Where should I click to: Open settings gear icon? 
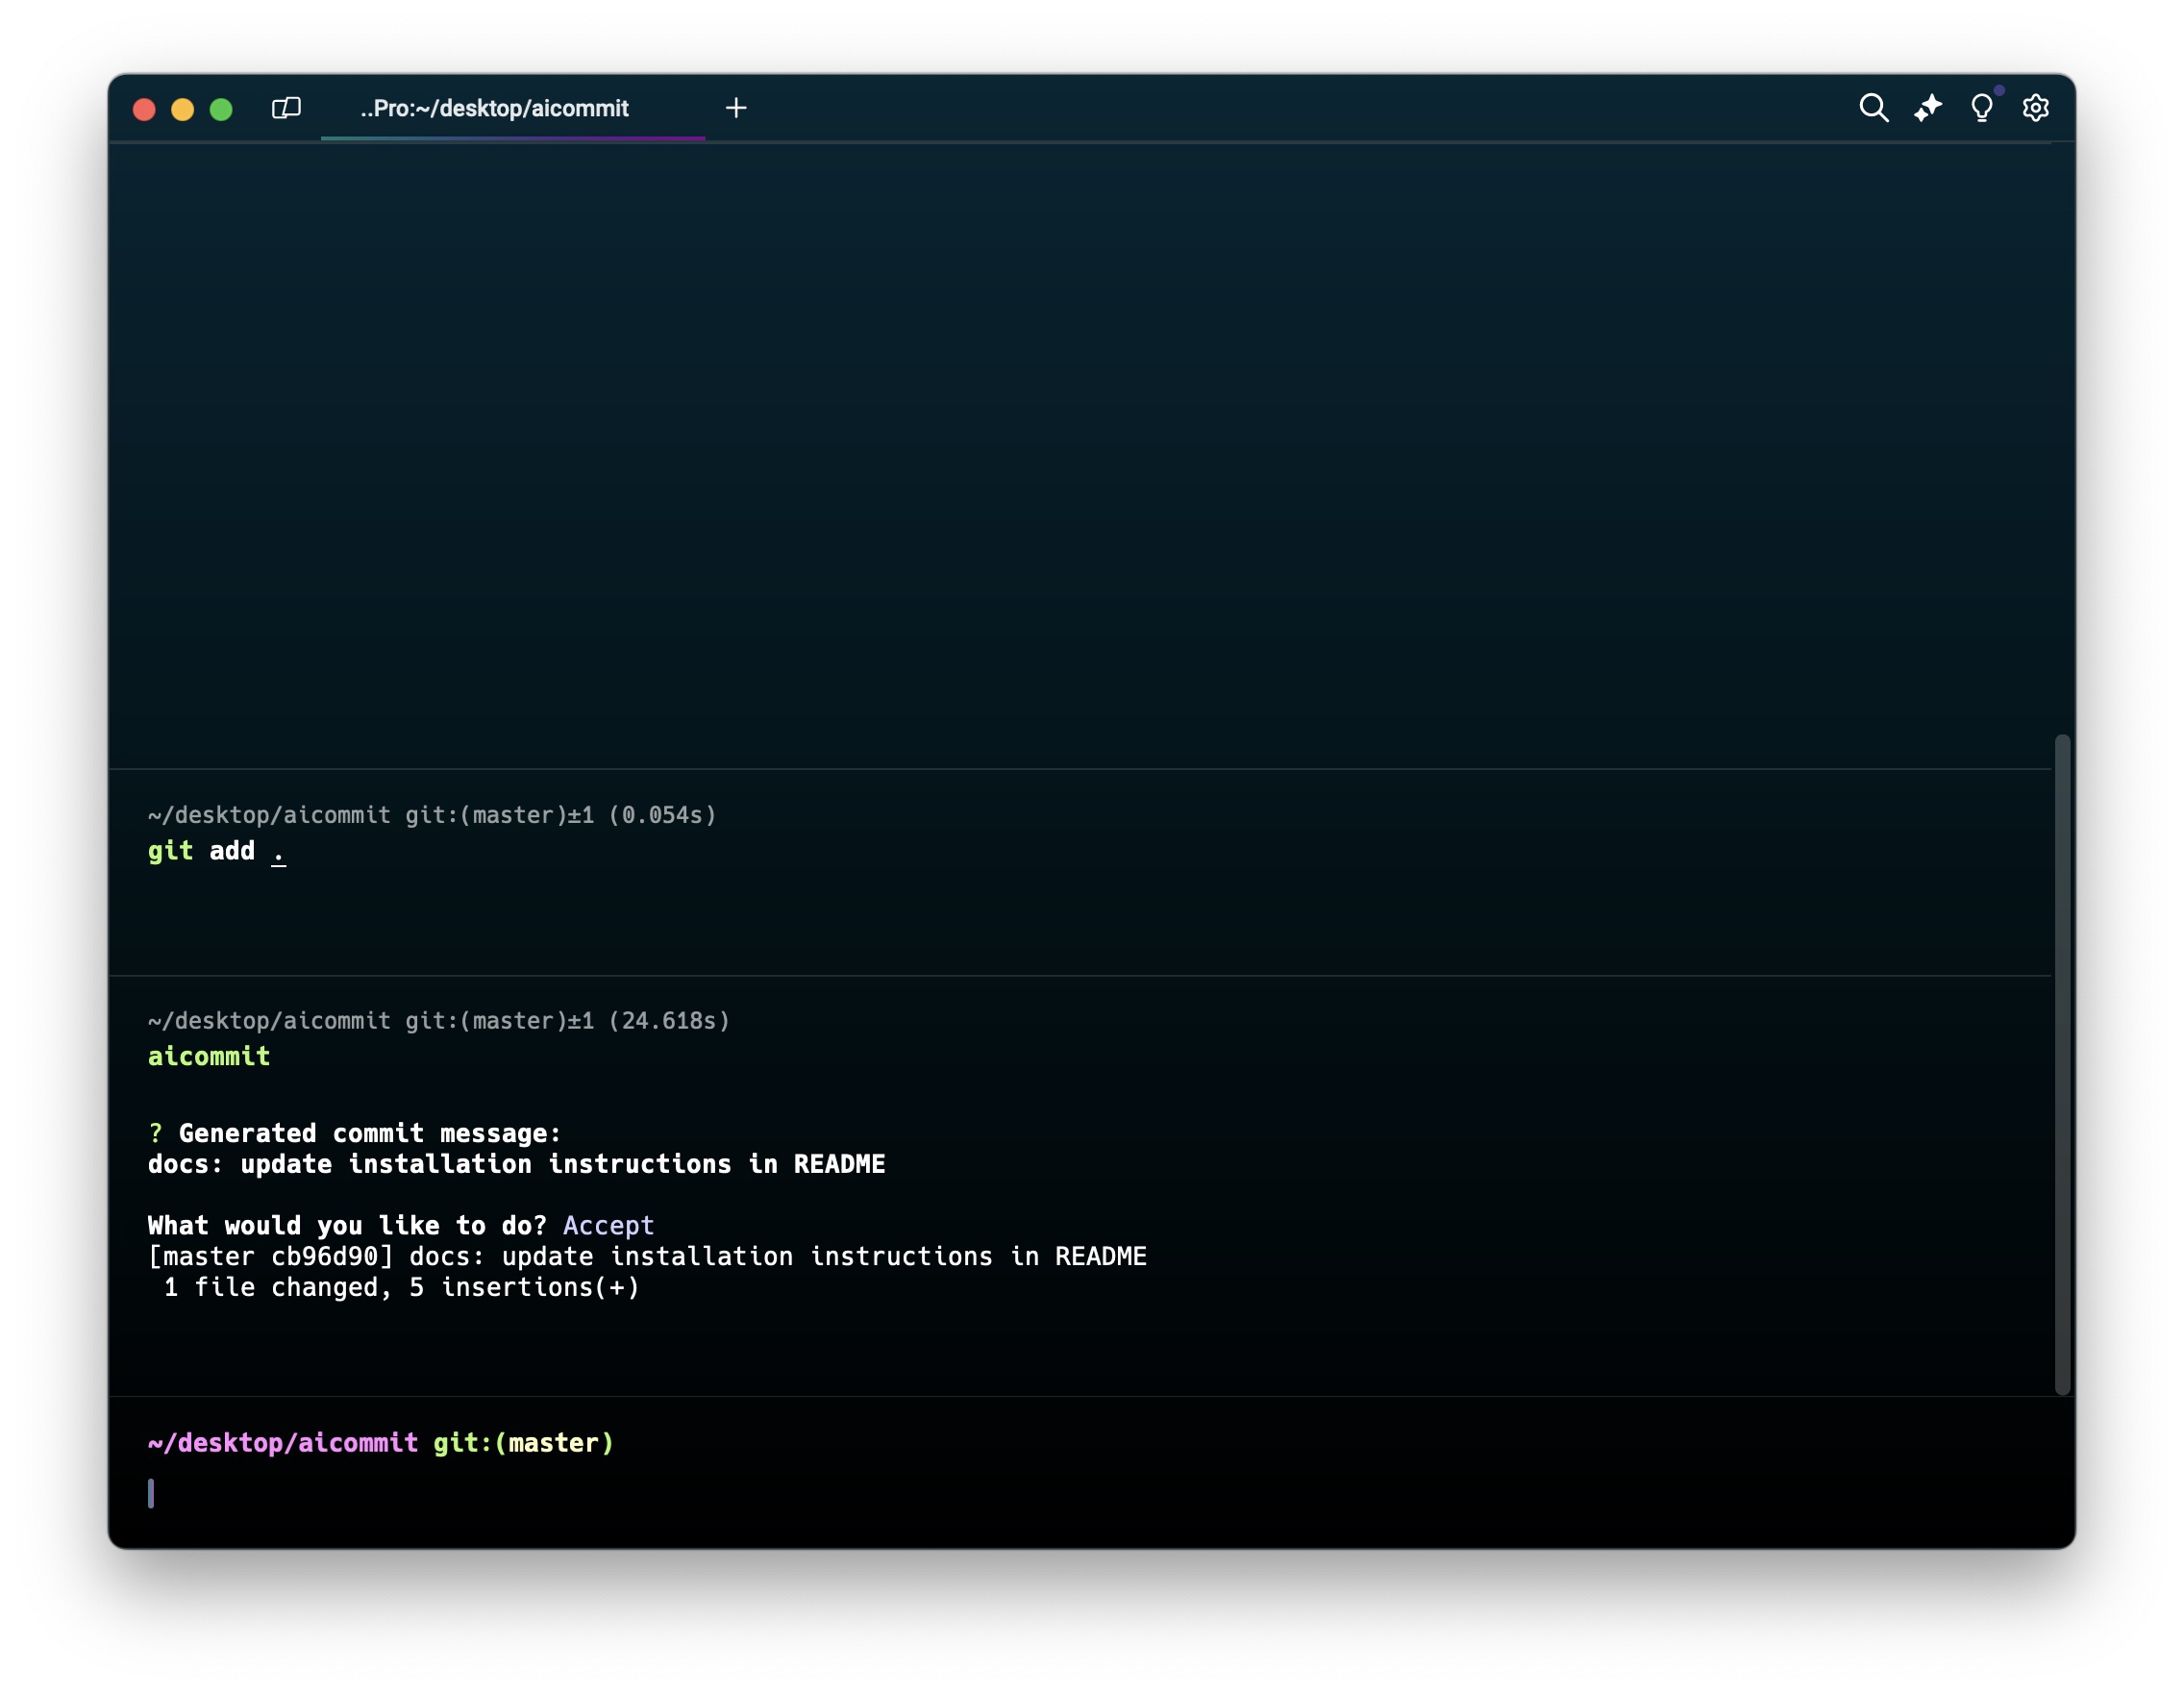click(2035, 108)
